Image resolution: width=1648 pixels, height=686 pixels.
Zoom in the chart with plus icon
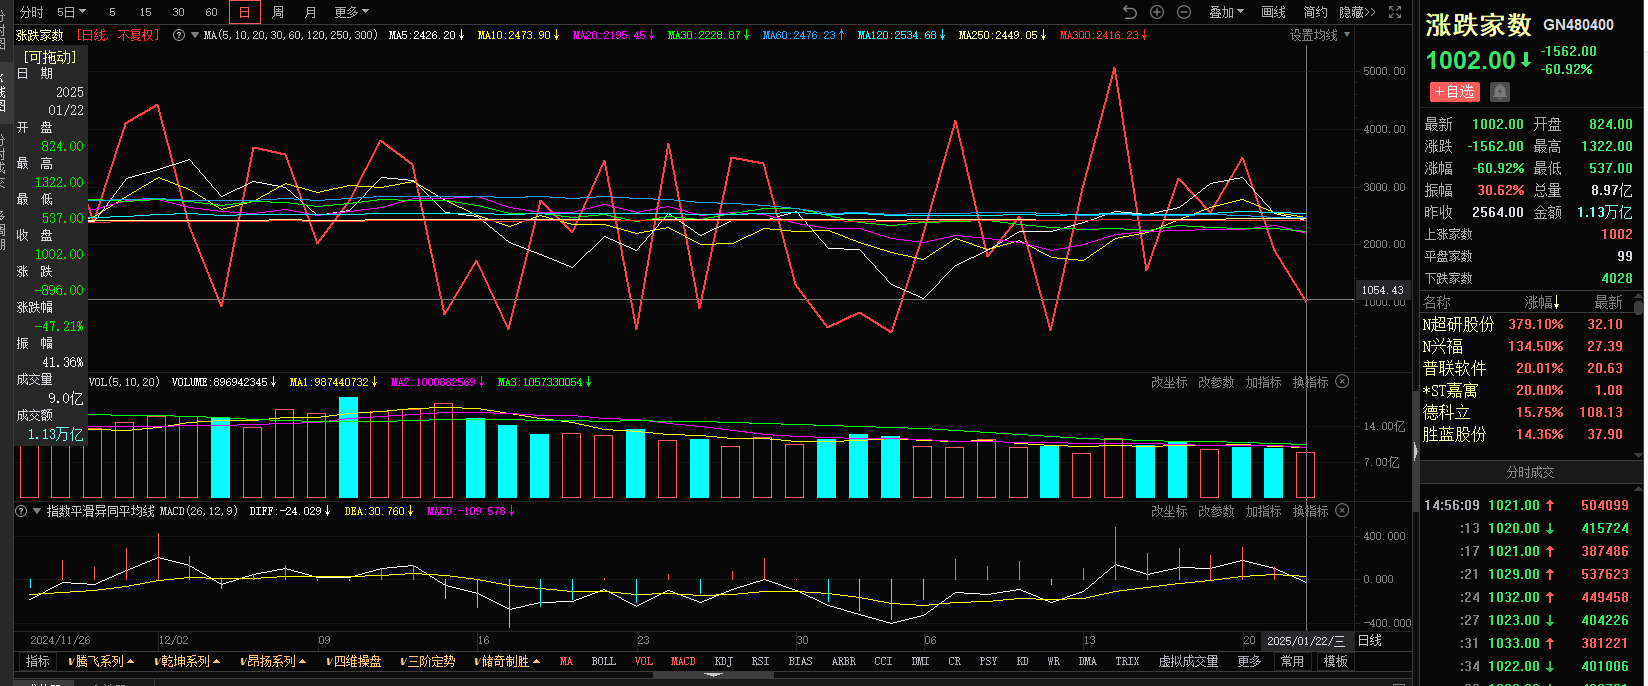tap(1157, 12)
